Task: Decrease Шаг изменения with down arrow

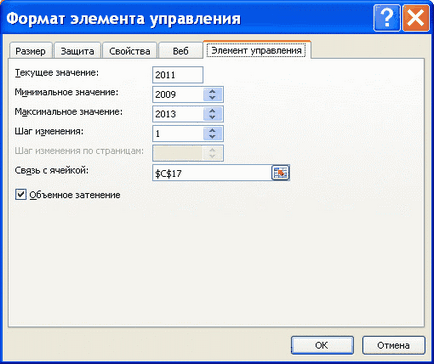Action: pos(212,137)
